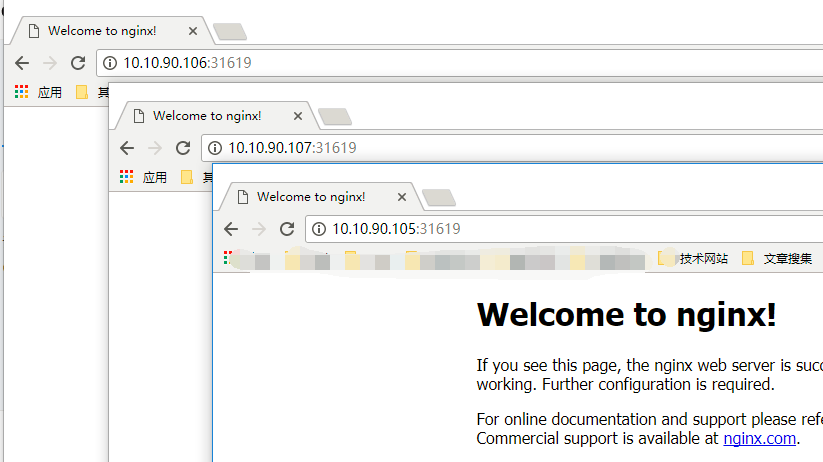
Task: Open the 文章搜集 bookmark folder
Action: pyautogui.click(x=777, y=259)
